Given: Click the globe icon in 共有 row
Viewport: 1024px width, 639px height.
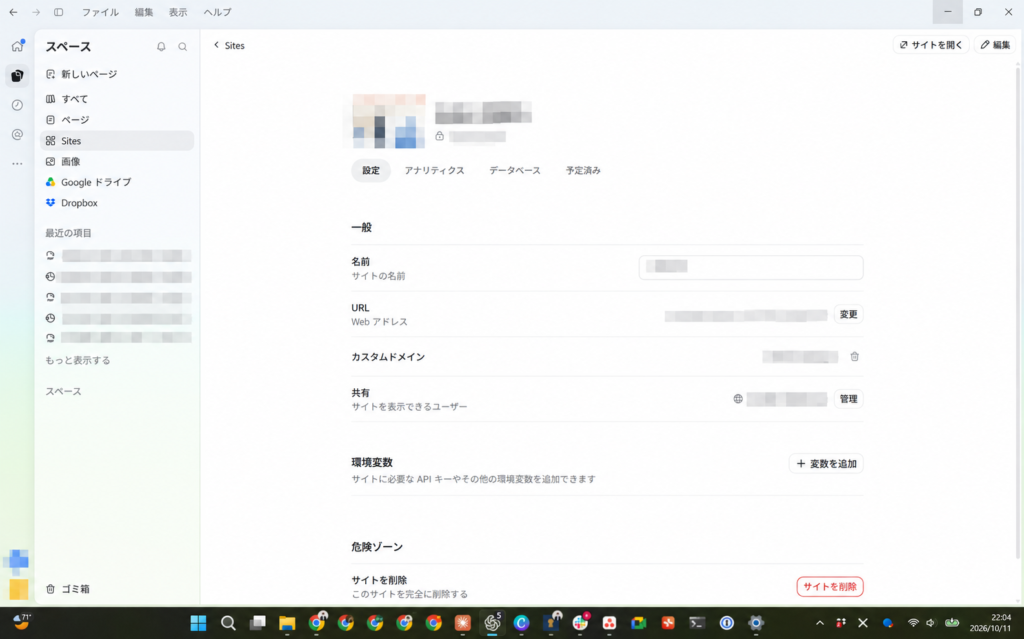Looking at the screenshot, I should click(x=738, y=399).
